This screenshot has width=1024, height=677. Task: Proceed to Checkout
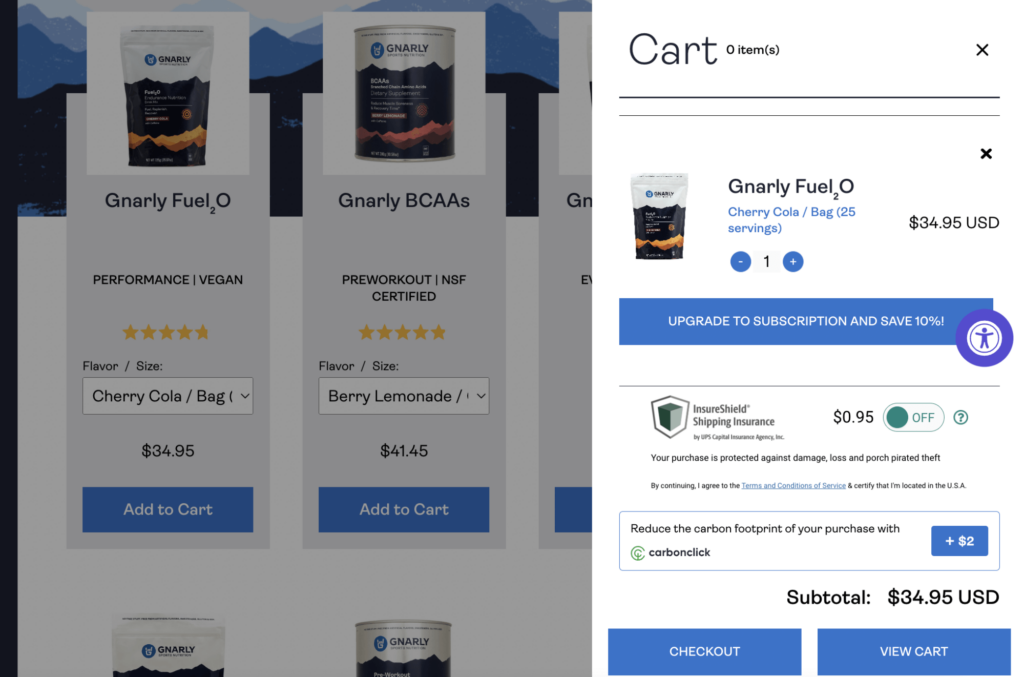[x=704, y=652]
